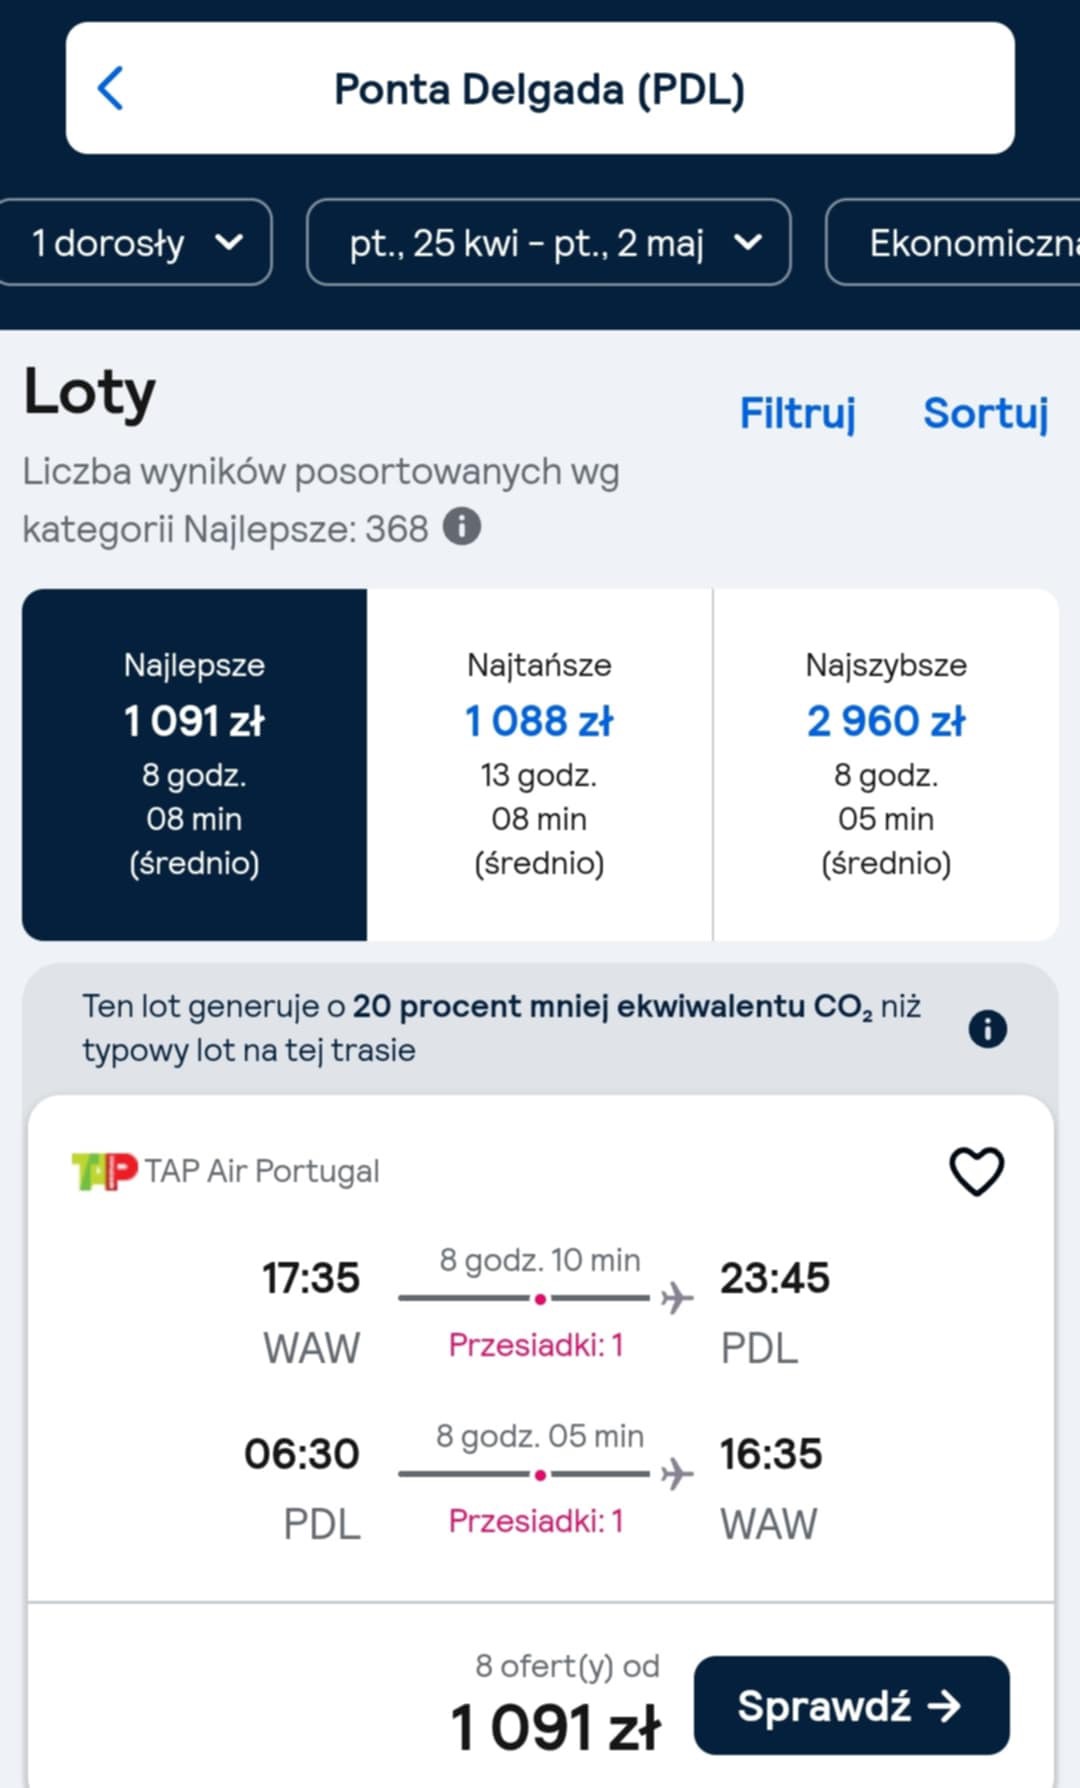This screenshot has height=1788, width=1080.
Task: Click the TAP Air Portugal logo
Action: point(104,1171)
